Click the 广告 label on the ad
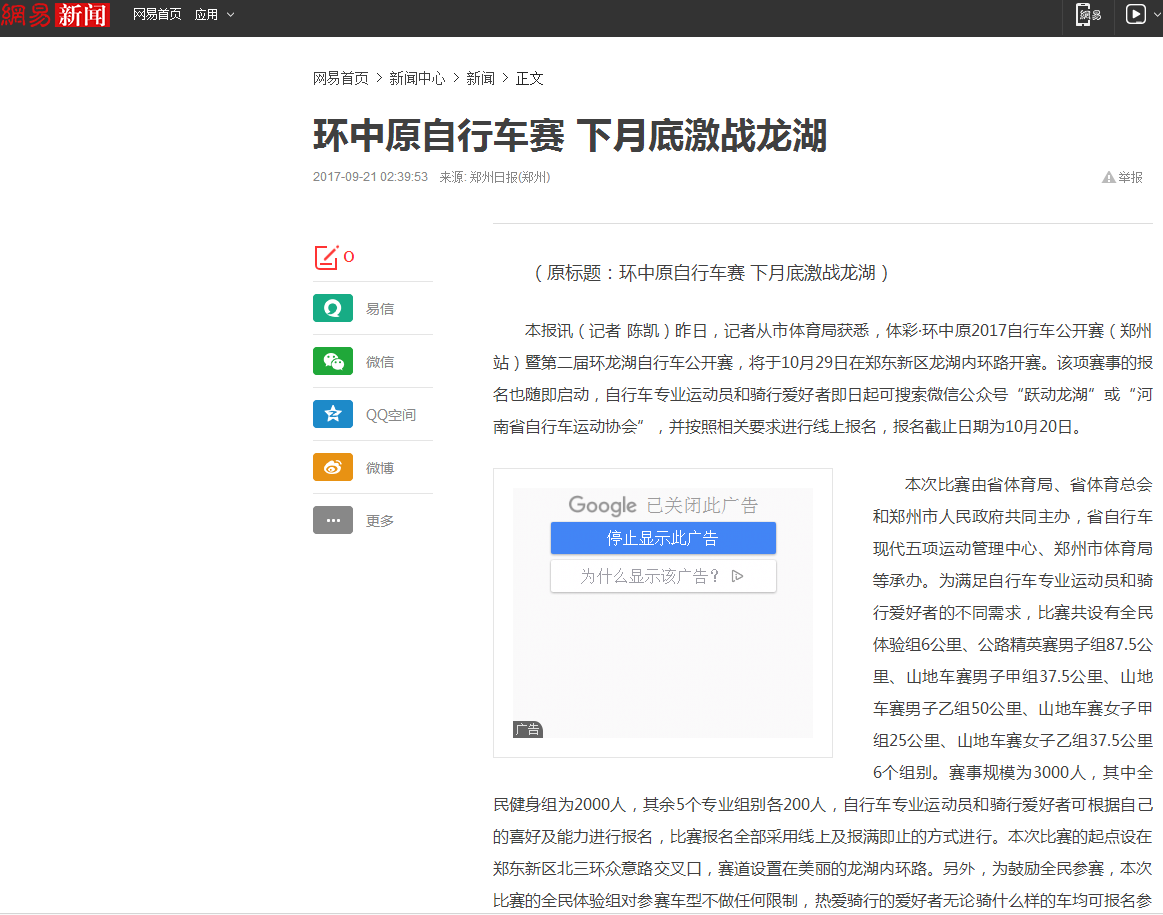 527,729
